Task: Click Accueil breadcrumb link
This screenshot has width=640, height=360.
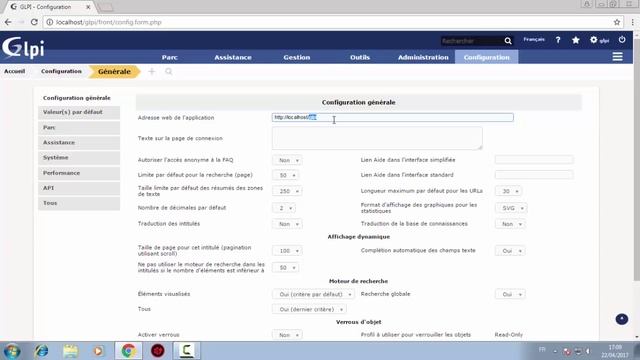Action: (15, 71)
